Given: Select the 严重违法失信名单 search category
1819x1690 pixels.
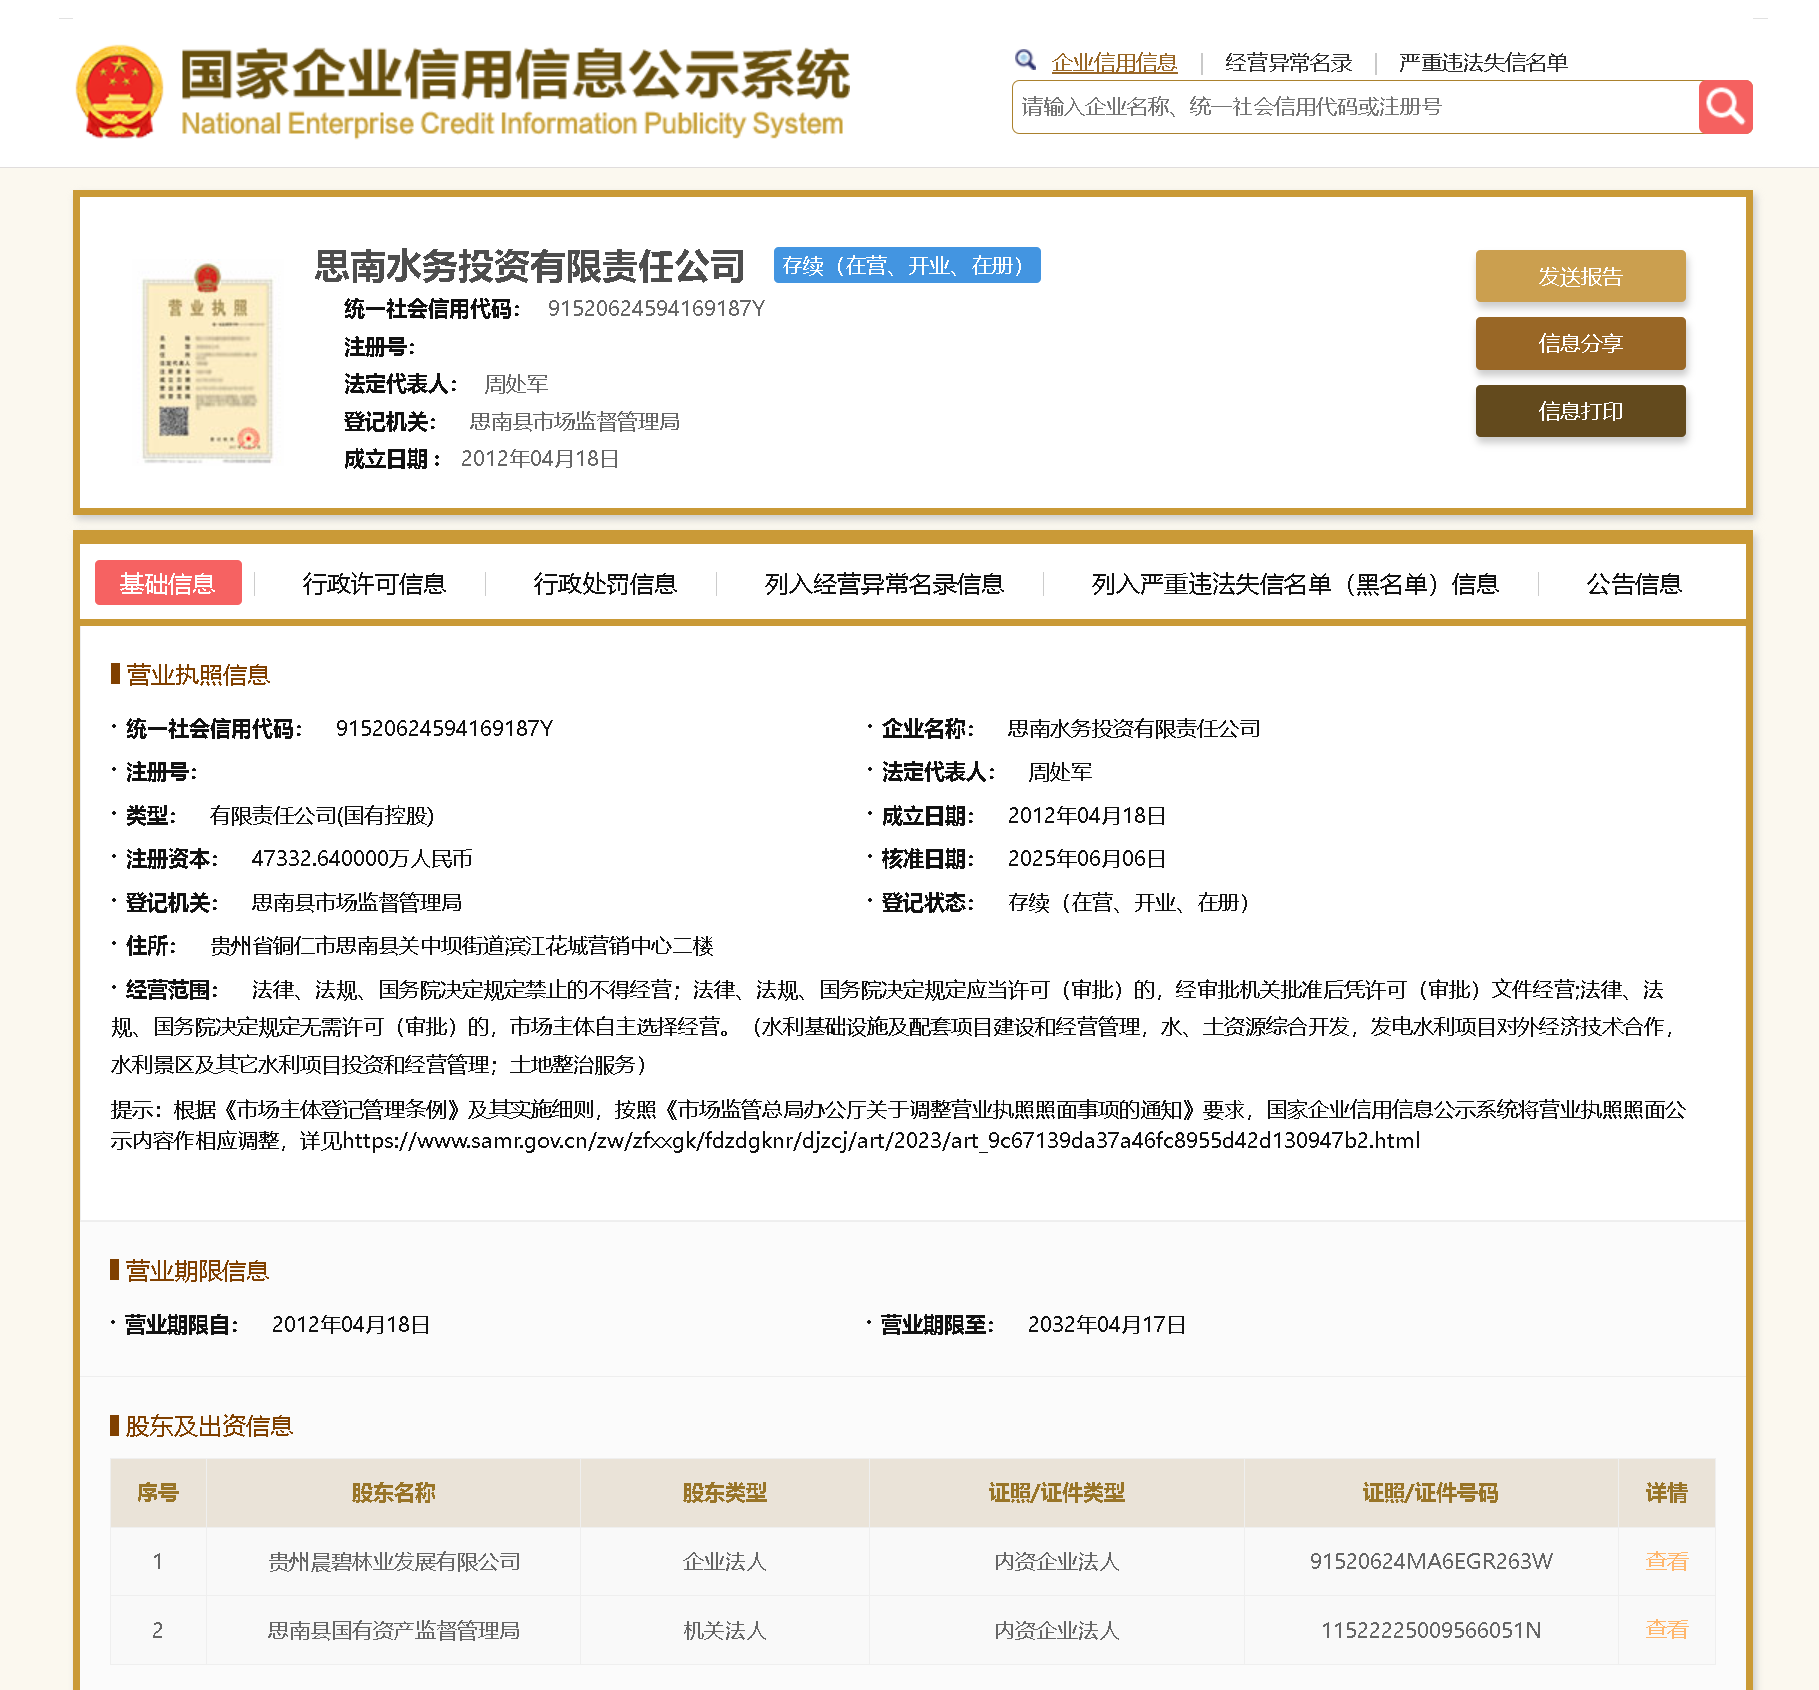Looking at the screenshot, I should (x=1483, y=63).
